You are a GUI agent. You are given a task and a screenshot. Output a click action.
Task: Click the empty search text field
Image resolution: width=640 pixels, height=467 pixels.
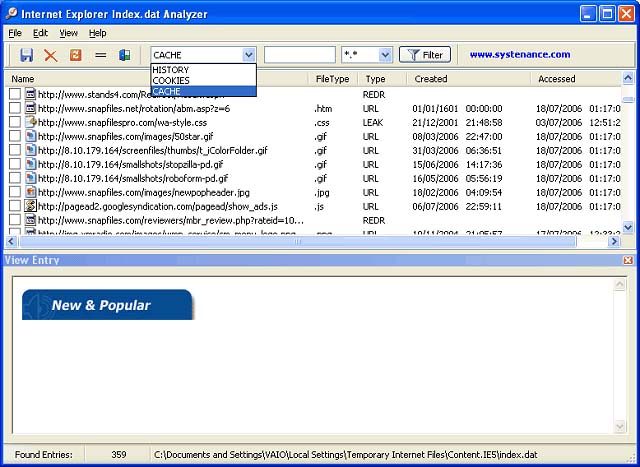tap(300, 55)
